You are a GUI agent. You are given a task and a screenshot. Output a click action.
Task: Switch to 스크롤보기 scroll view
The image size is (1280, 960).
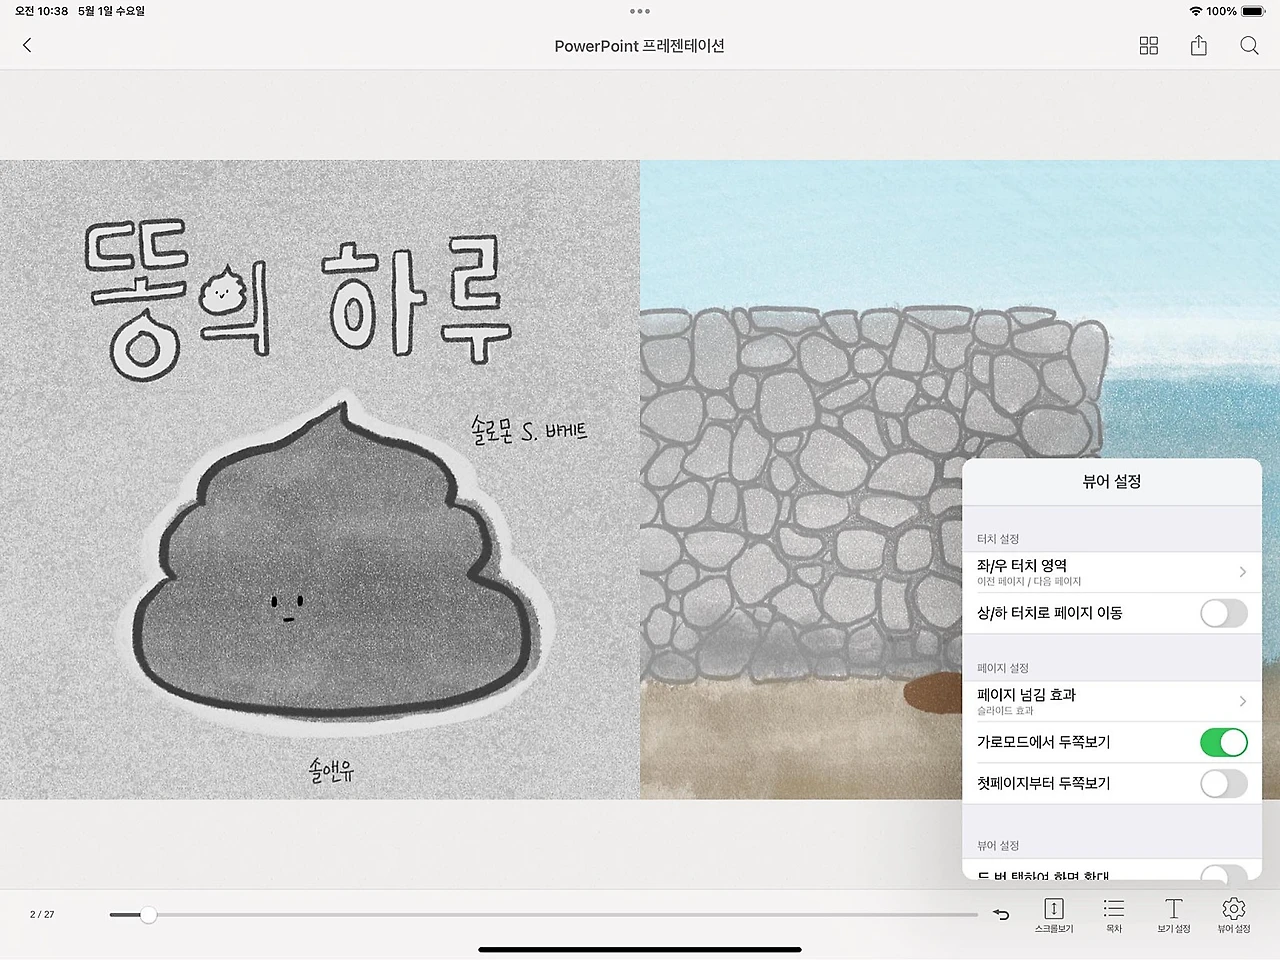[1054, 915]
